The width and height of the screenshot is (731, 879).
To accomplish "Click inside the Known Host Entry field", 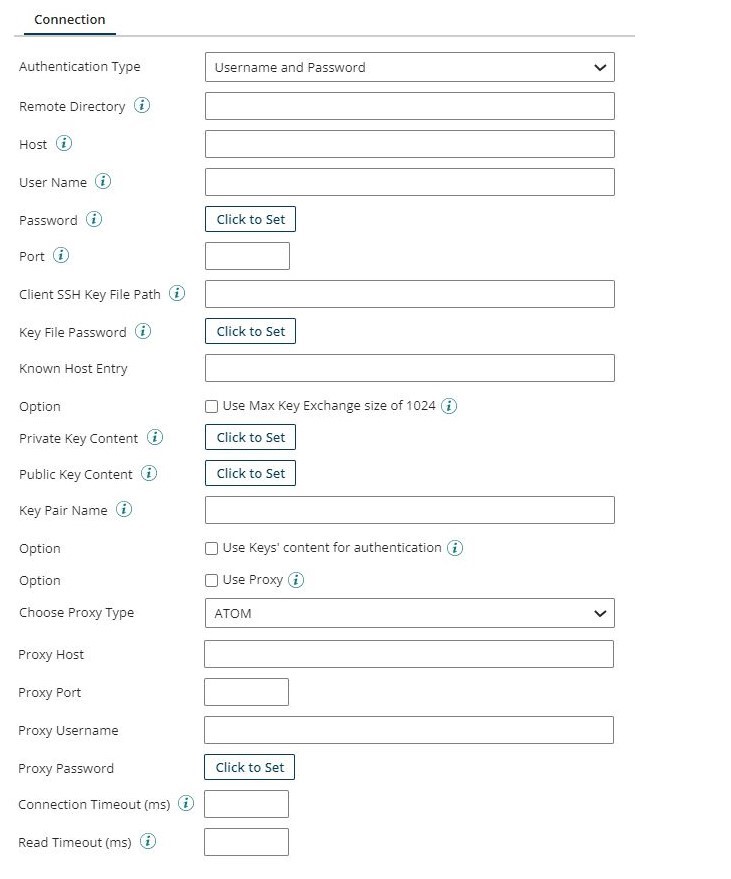I will [x=409, y=367].
